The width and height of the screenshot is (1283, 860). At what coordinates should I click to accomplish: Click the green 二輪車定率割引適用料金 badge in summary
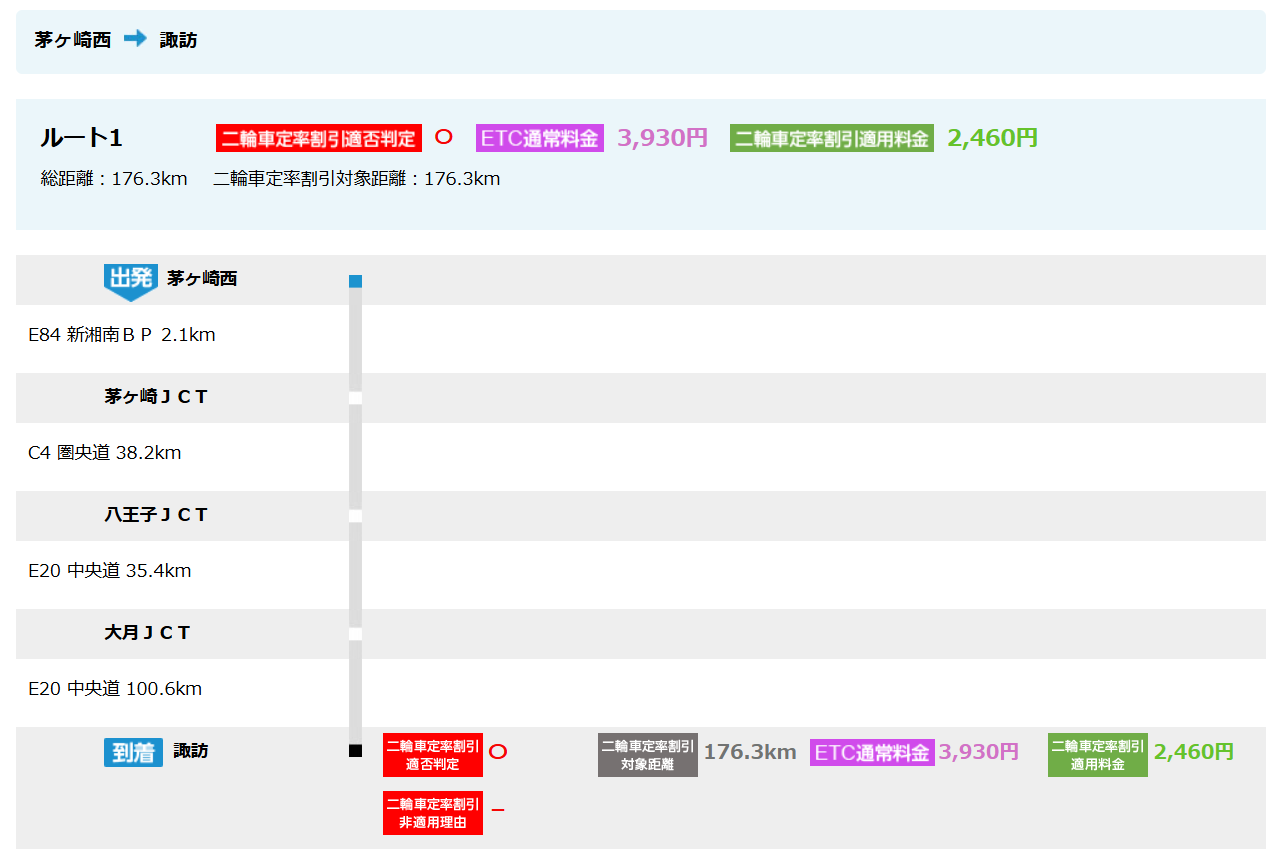(x=832, y=138)
